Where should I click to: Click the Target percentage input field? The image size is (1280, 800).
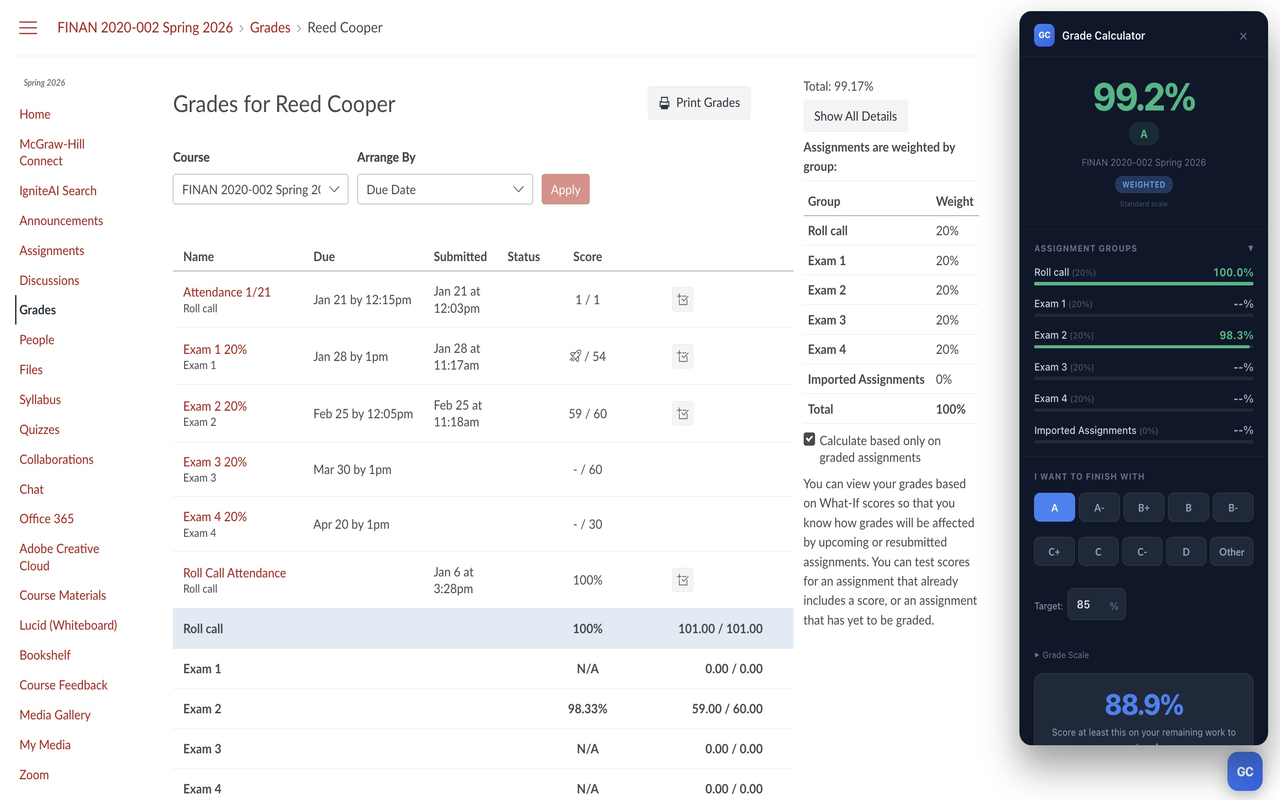click(1096, 605)
